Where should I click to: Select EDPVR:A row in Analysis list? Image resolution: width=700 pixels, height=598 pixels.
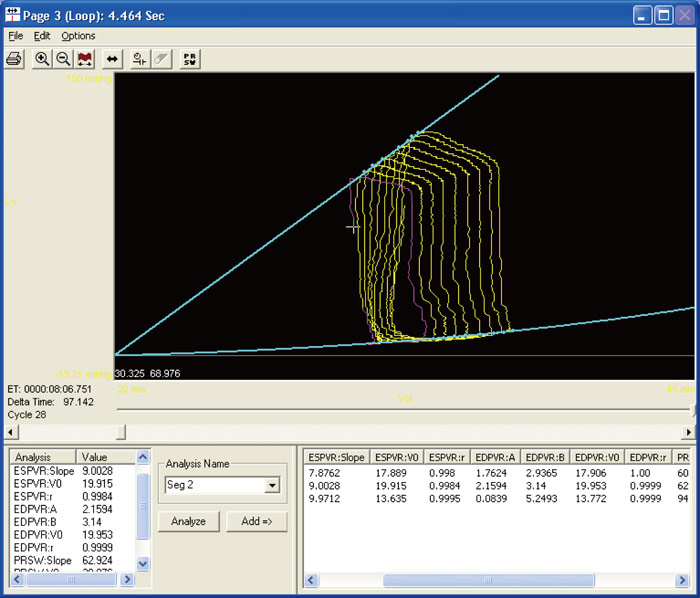tap(73, 509)
